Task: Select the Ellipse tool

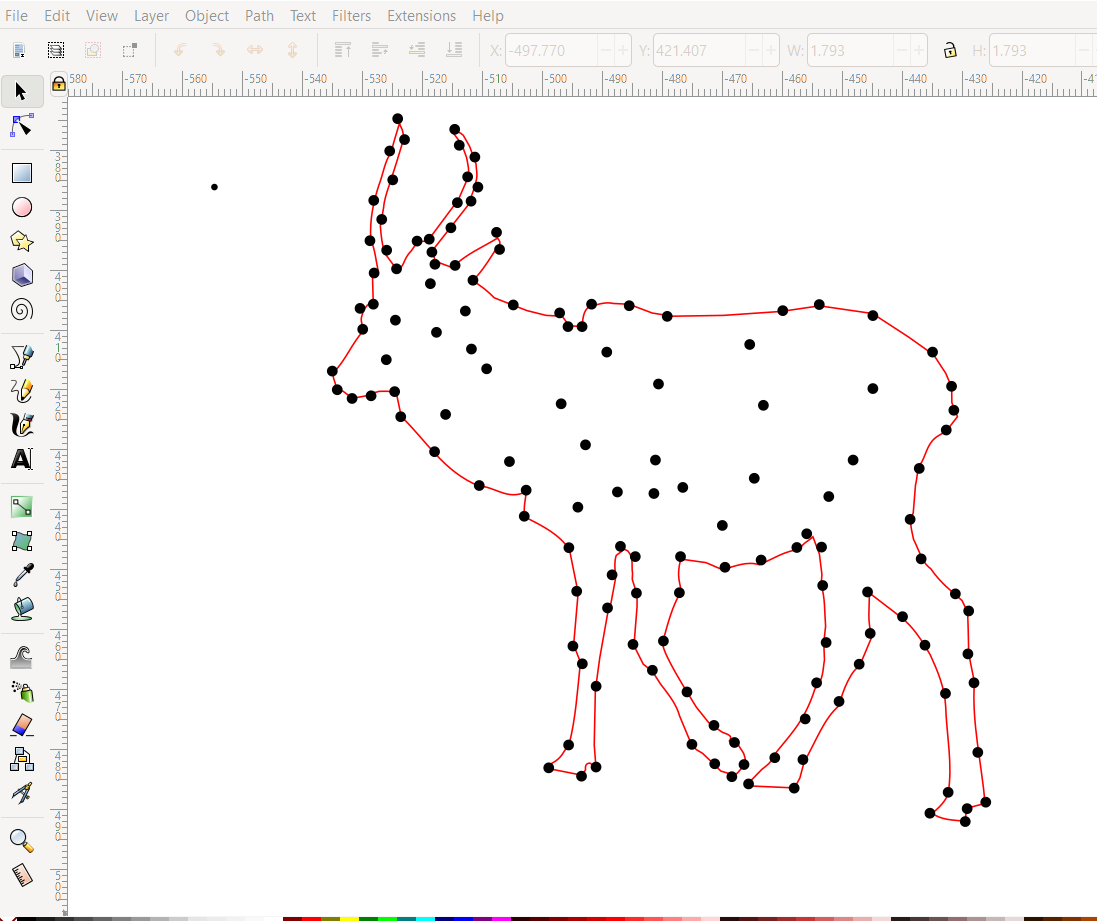Action: (x=21, y=207)
